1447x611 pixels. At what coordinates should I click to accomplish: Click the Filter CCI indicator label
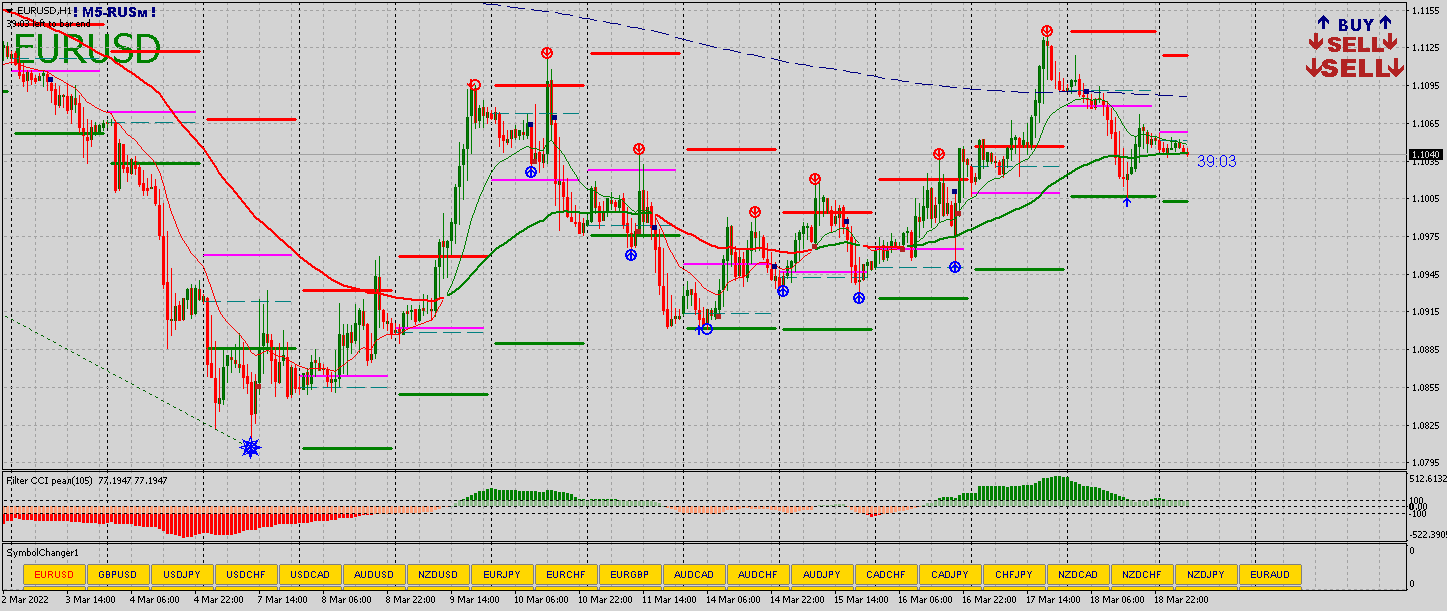tap(50, 481)
